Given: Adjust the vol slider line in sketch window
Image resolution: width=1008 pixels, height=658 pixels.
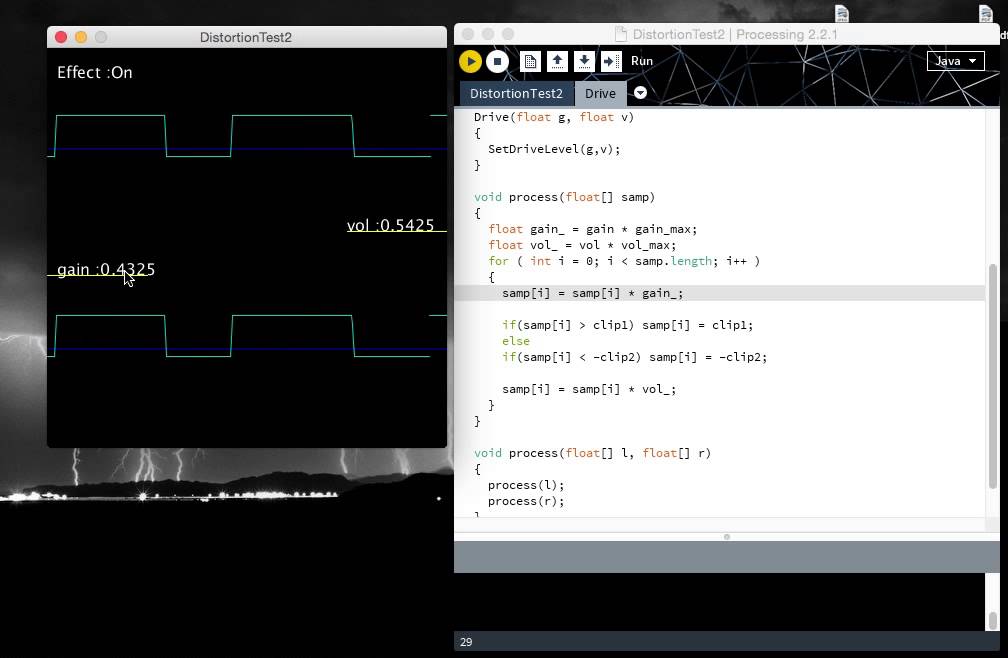Looking at the screenshot, I should click(397, 231).
